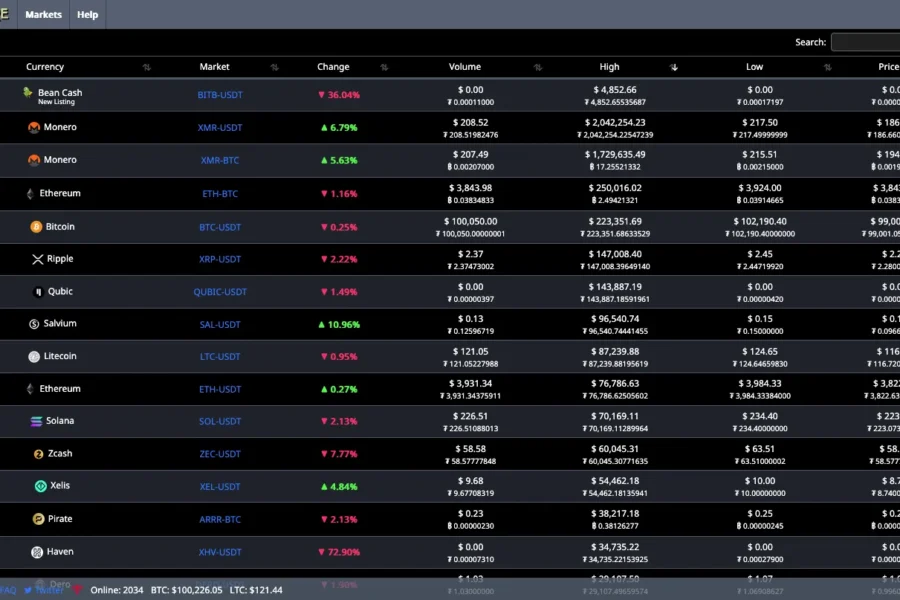Open the XRP-USDT market link
The width and height of the screenshot is (900, 600).
pos(220,259)
